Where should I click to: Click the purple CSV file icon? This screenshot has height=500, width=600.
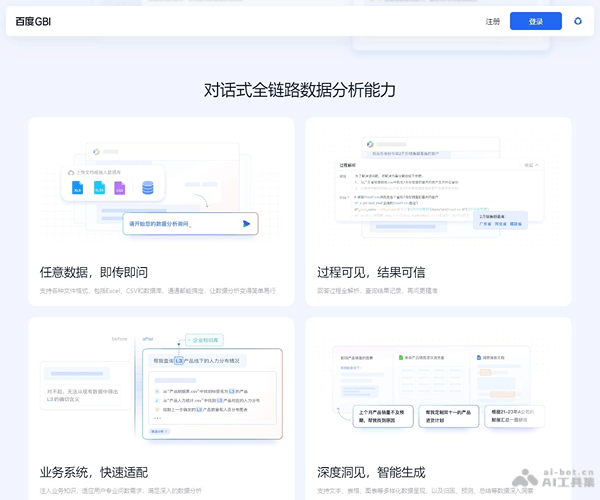[119, 187]
